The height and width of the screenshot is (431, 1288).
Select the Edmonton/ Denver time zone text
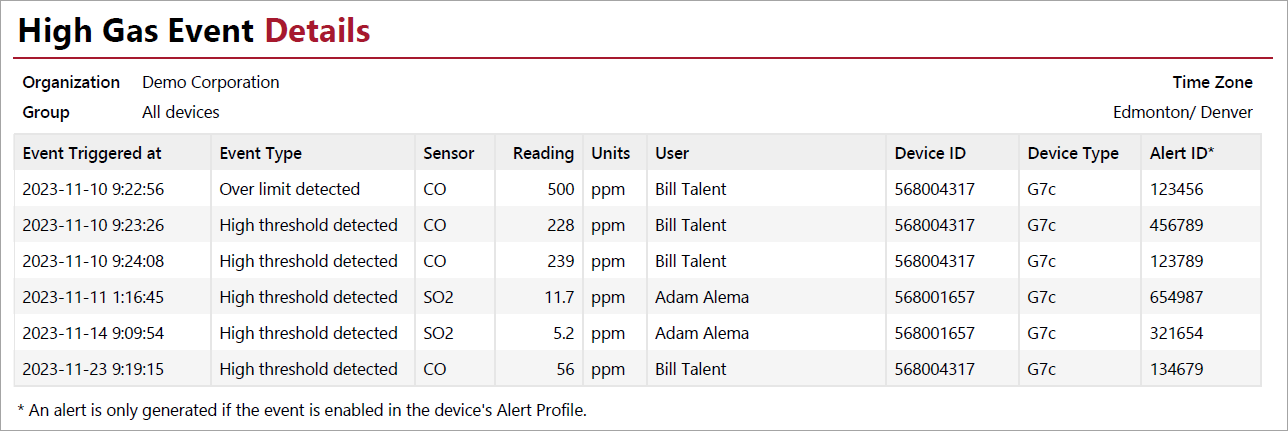(1182, 112)
